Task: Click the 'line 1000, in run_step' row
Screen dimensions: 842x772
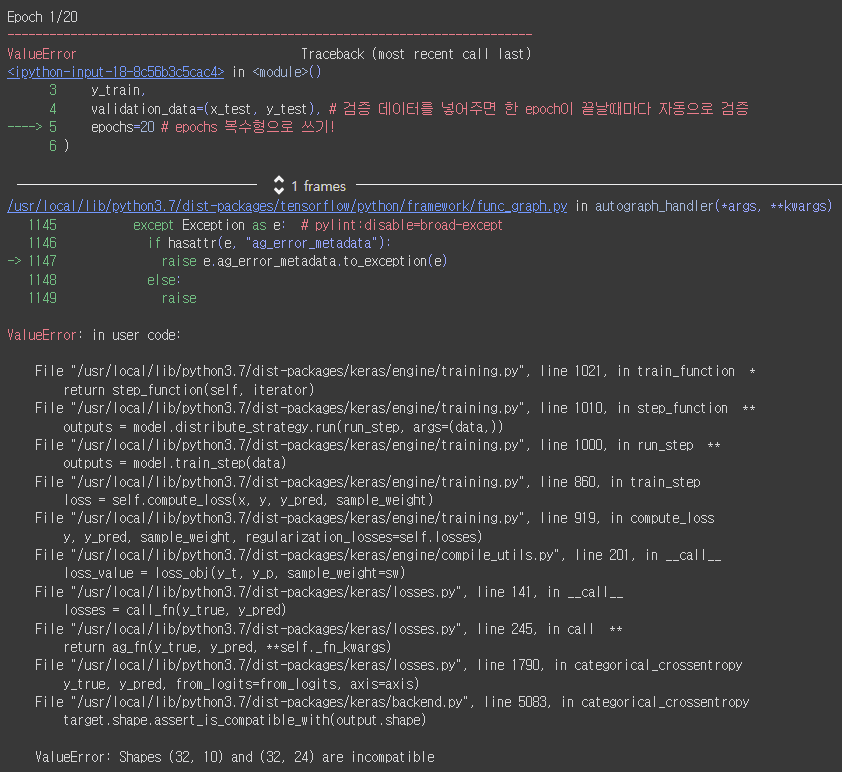Action: click(378, 446)
